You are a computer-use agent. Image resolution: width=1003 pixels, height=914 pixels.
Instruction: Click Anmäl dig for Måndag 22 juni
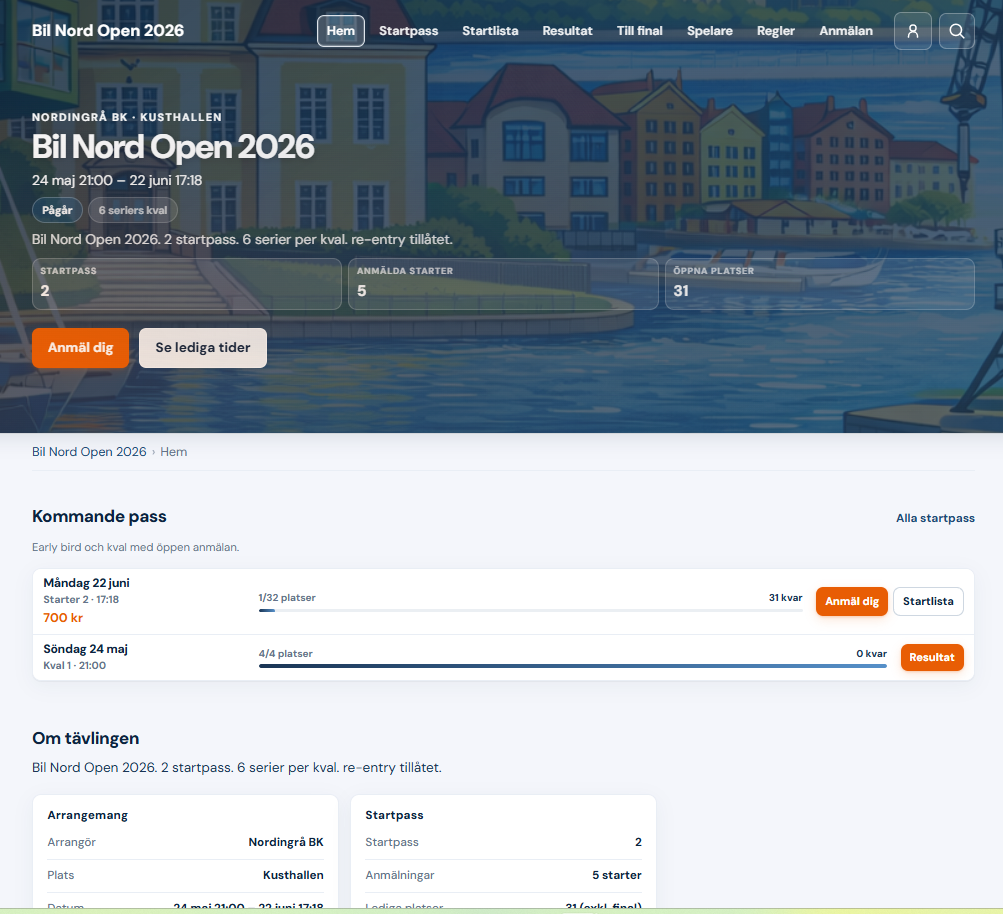click(x=851, y=601)
